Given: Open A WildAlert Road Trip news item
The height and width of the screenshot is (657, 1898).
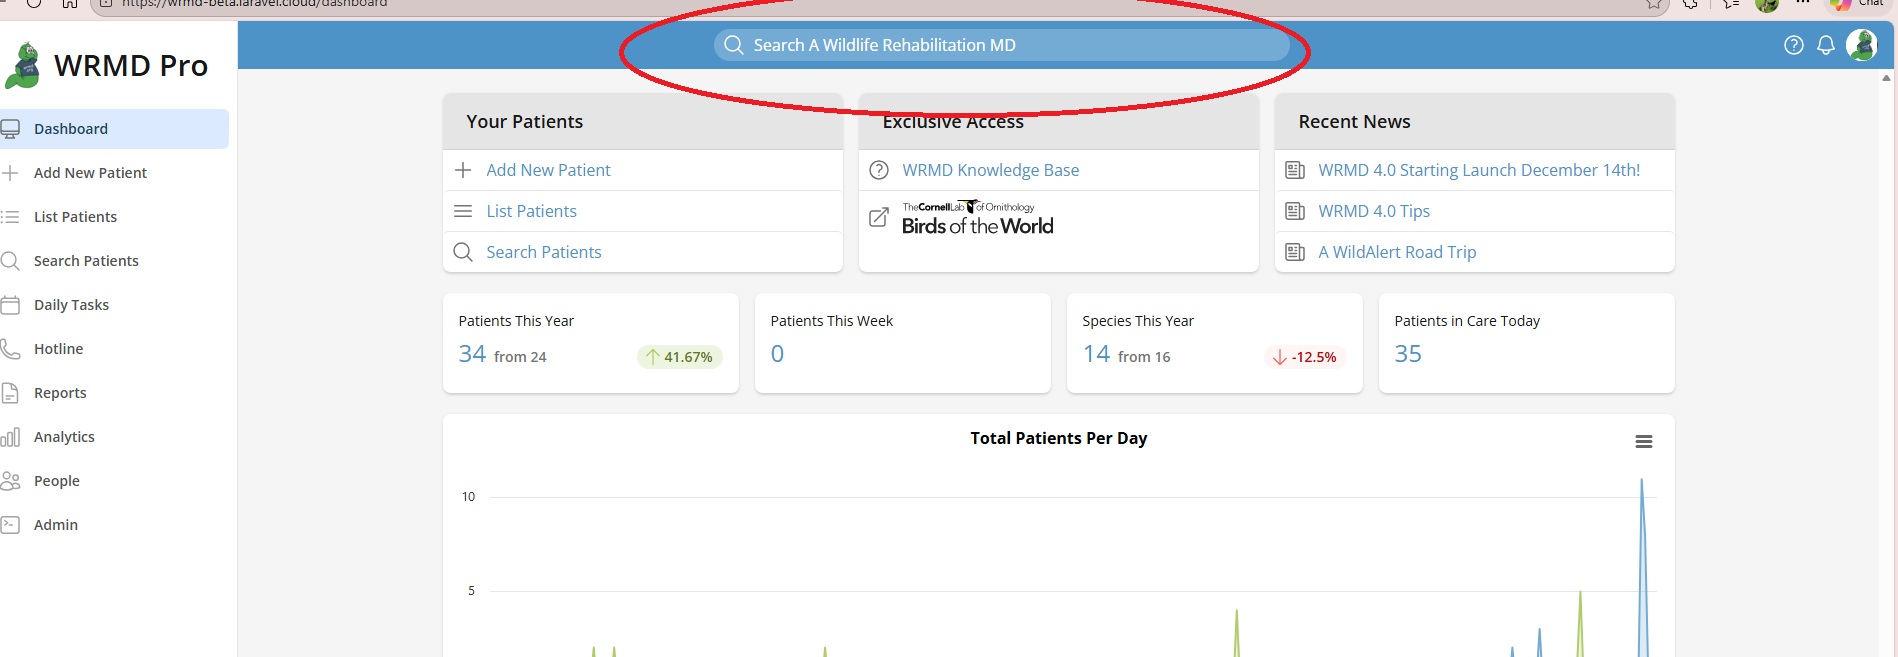Looking at the screenshot, I should [x=1397, y=252].
